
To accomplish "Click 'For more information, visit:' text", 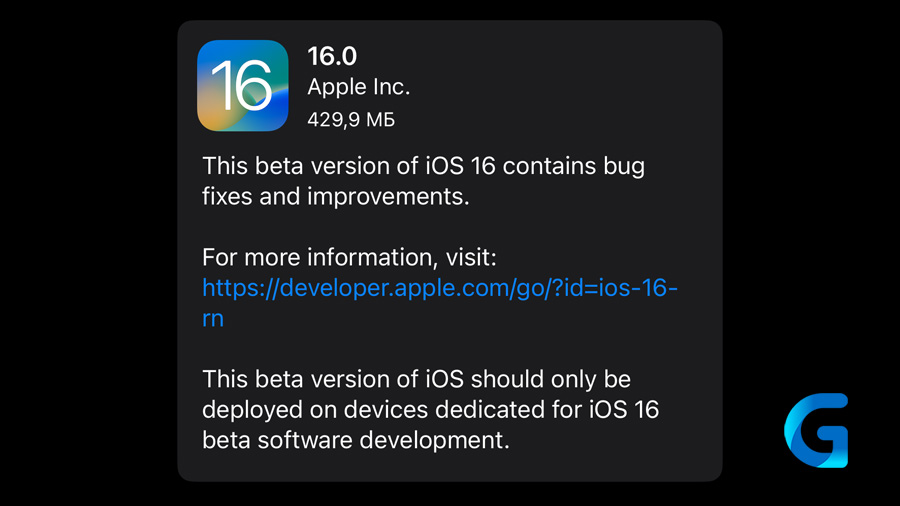I will 349,257.
